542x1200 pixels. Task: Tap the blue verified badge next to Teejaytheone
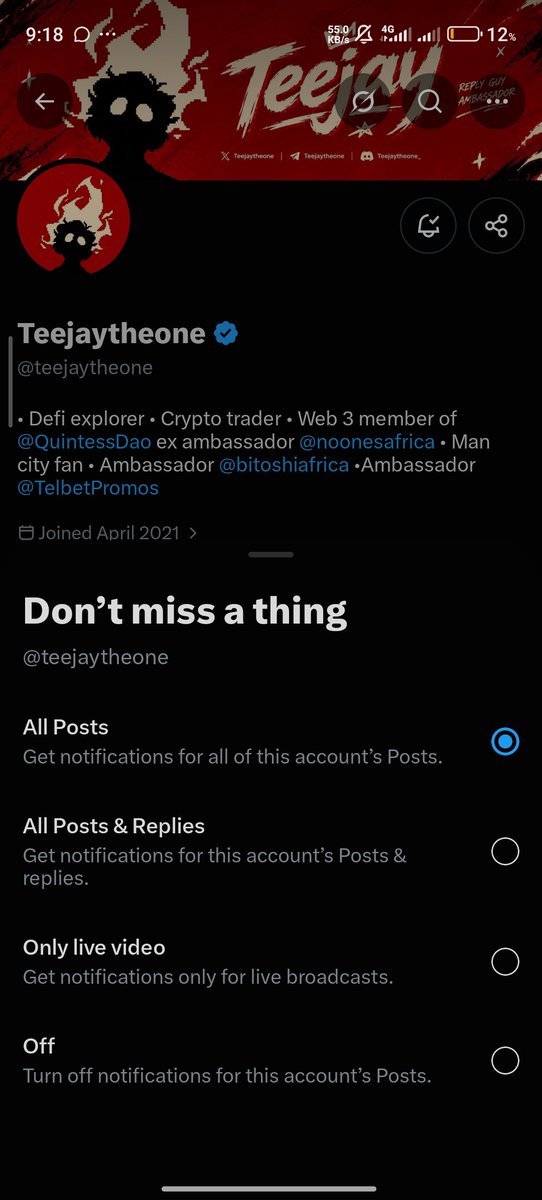pos(226,334)
